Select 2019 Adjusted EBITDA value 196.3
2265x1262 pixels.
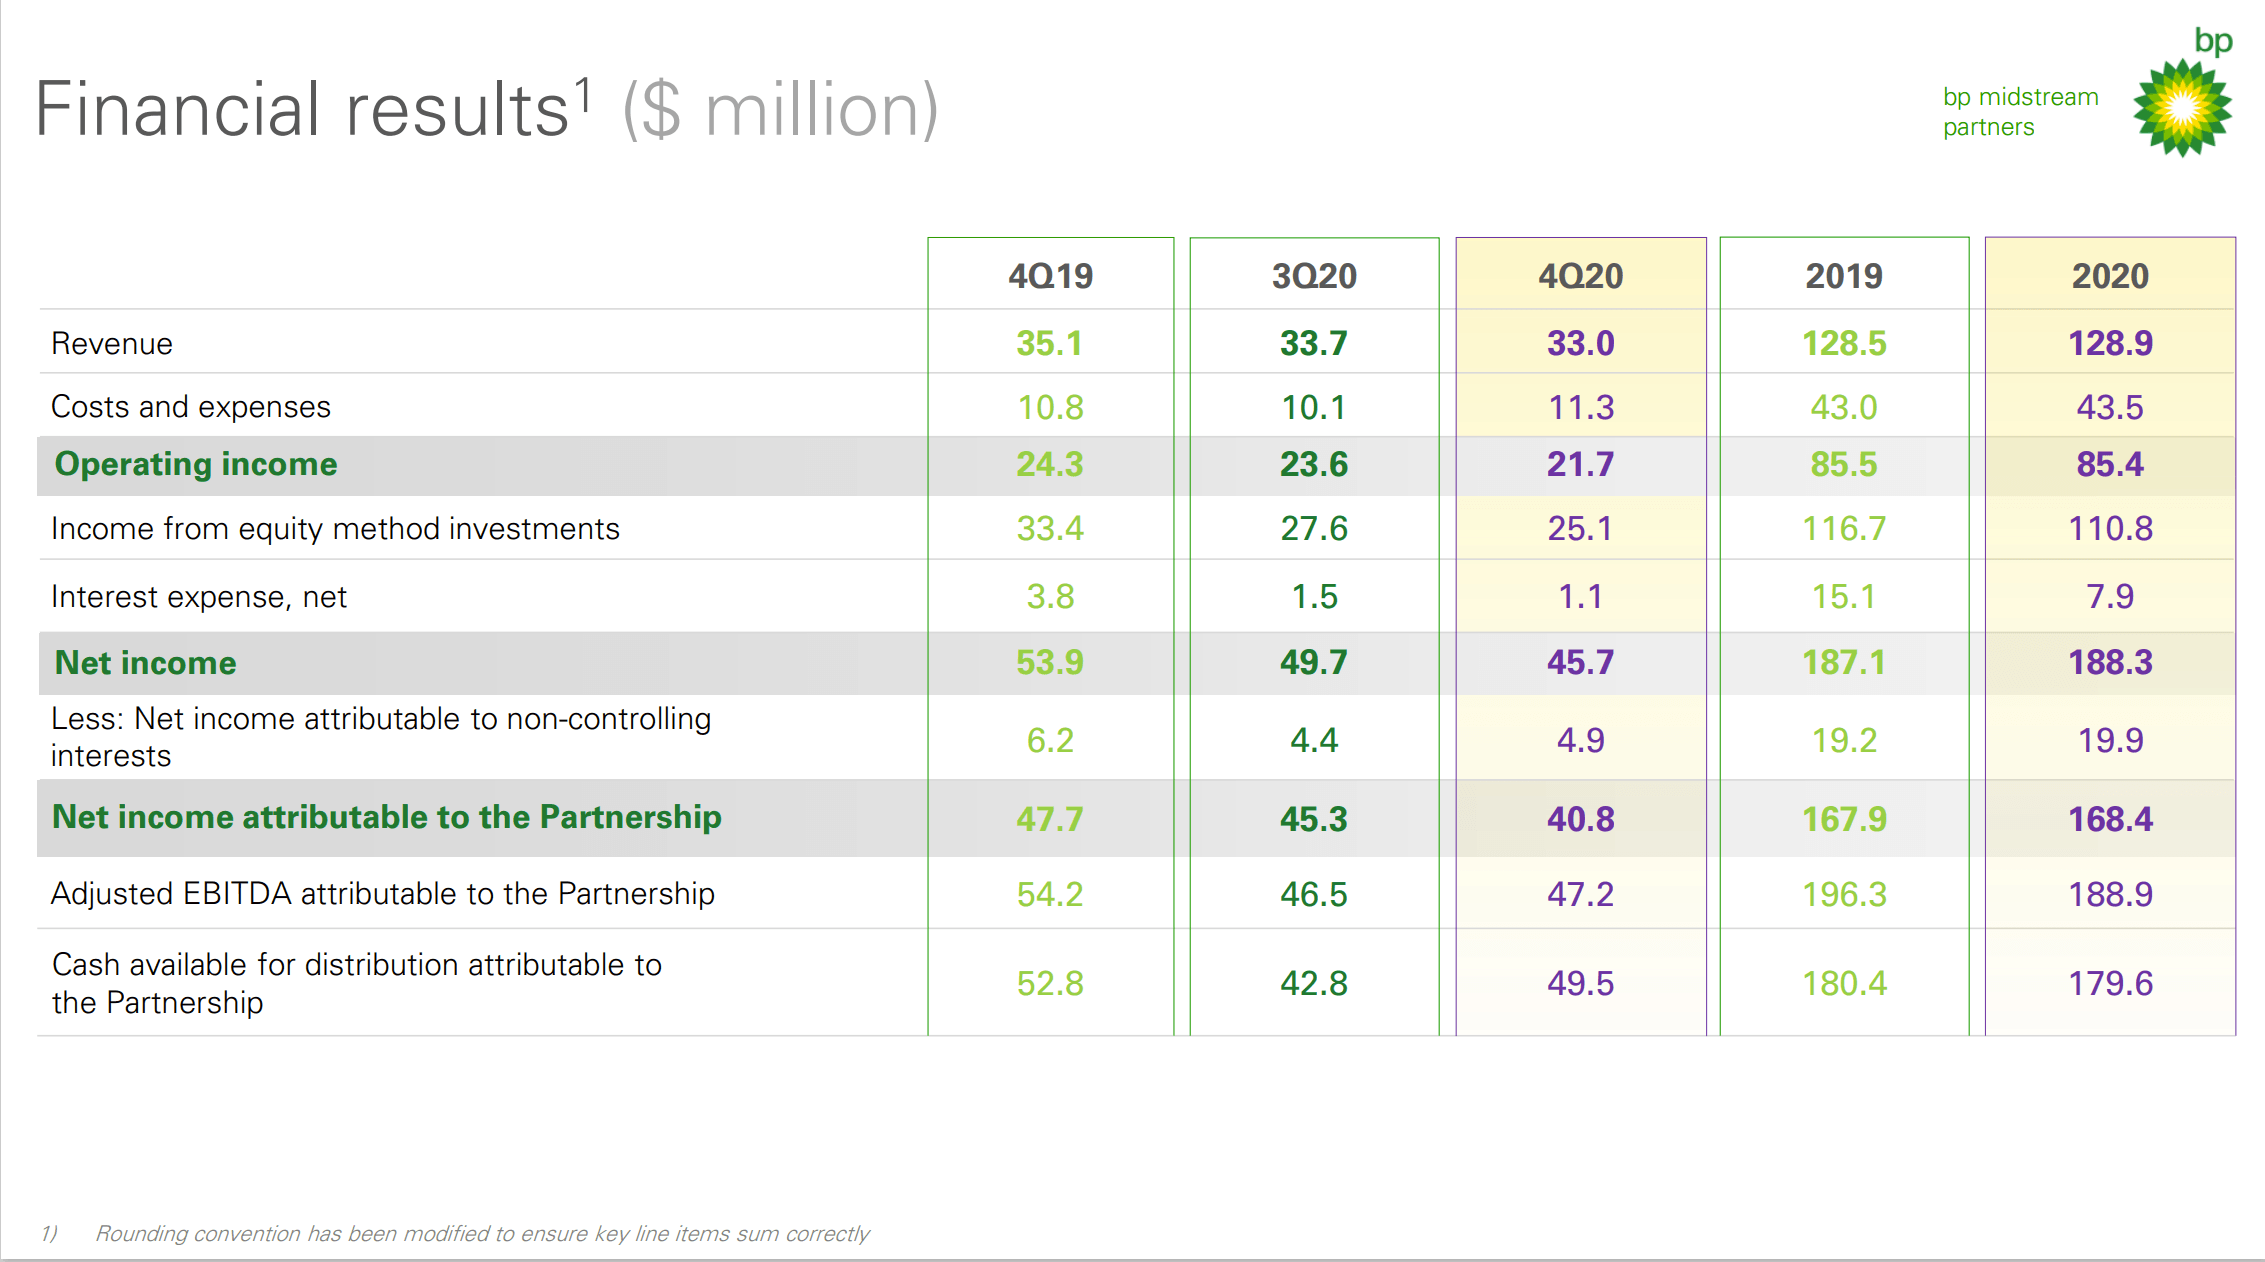pyautogui.click(x=1844, y=895)
